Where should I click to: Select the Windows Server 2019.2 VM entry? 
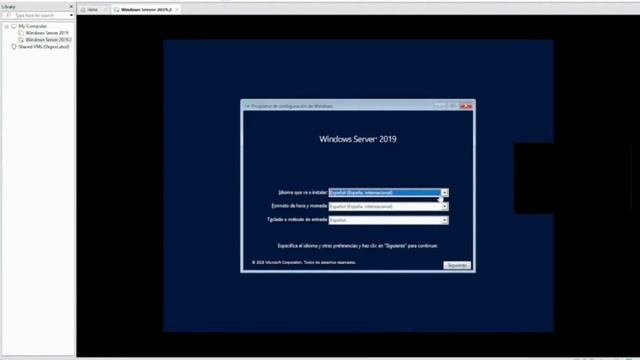(x=48, y=40)
